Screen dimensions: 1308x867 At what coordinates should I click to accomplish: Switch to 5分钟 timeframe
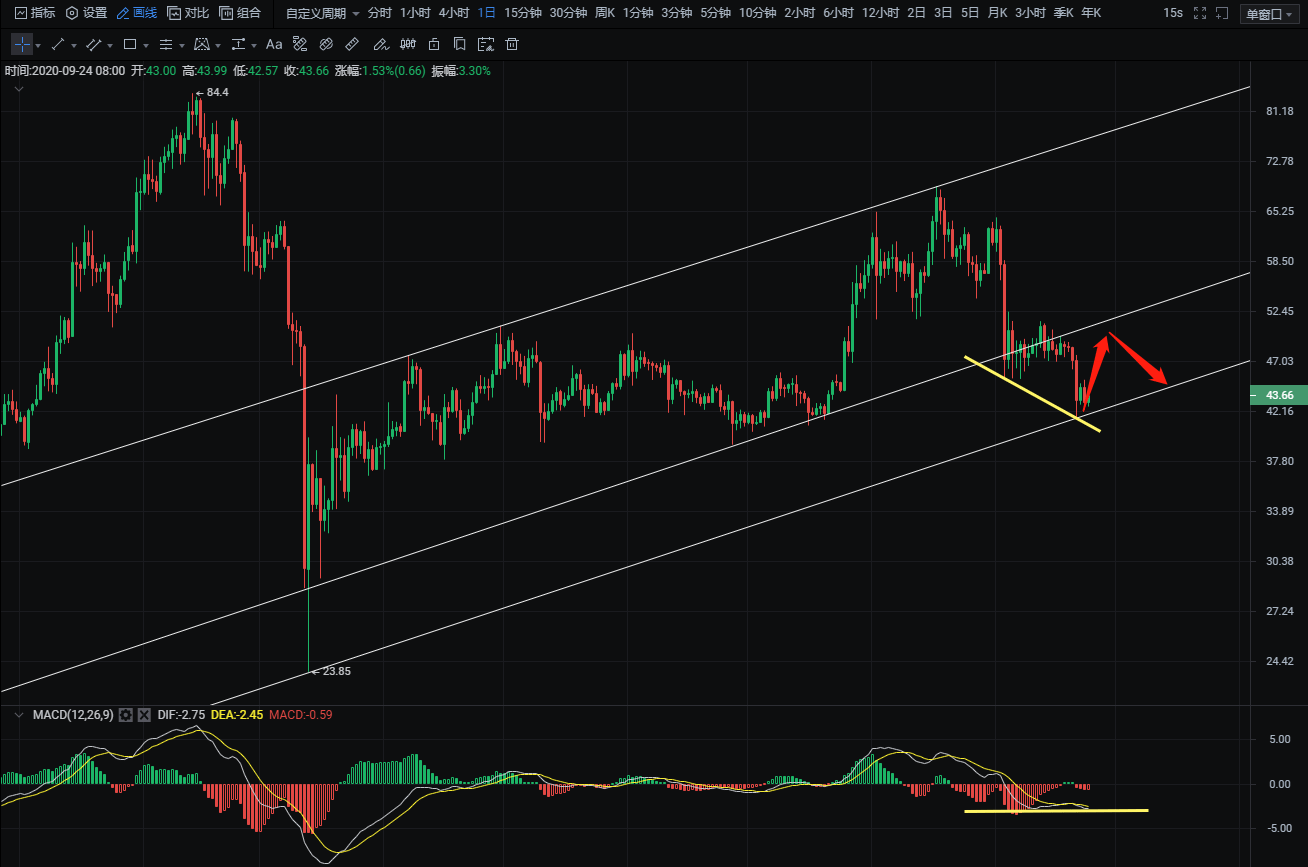pos(716,13)
